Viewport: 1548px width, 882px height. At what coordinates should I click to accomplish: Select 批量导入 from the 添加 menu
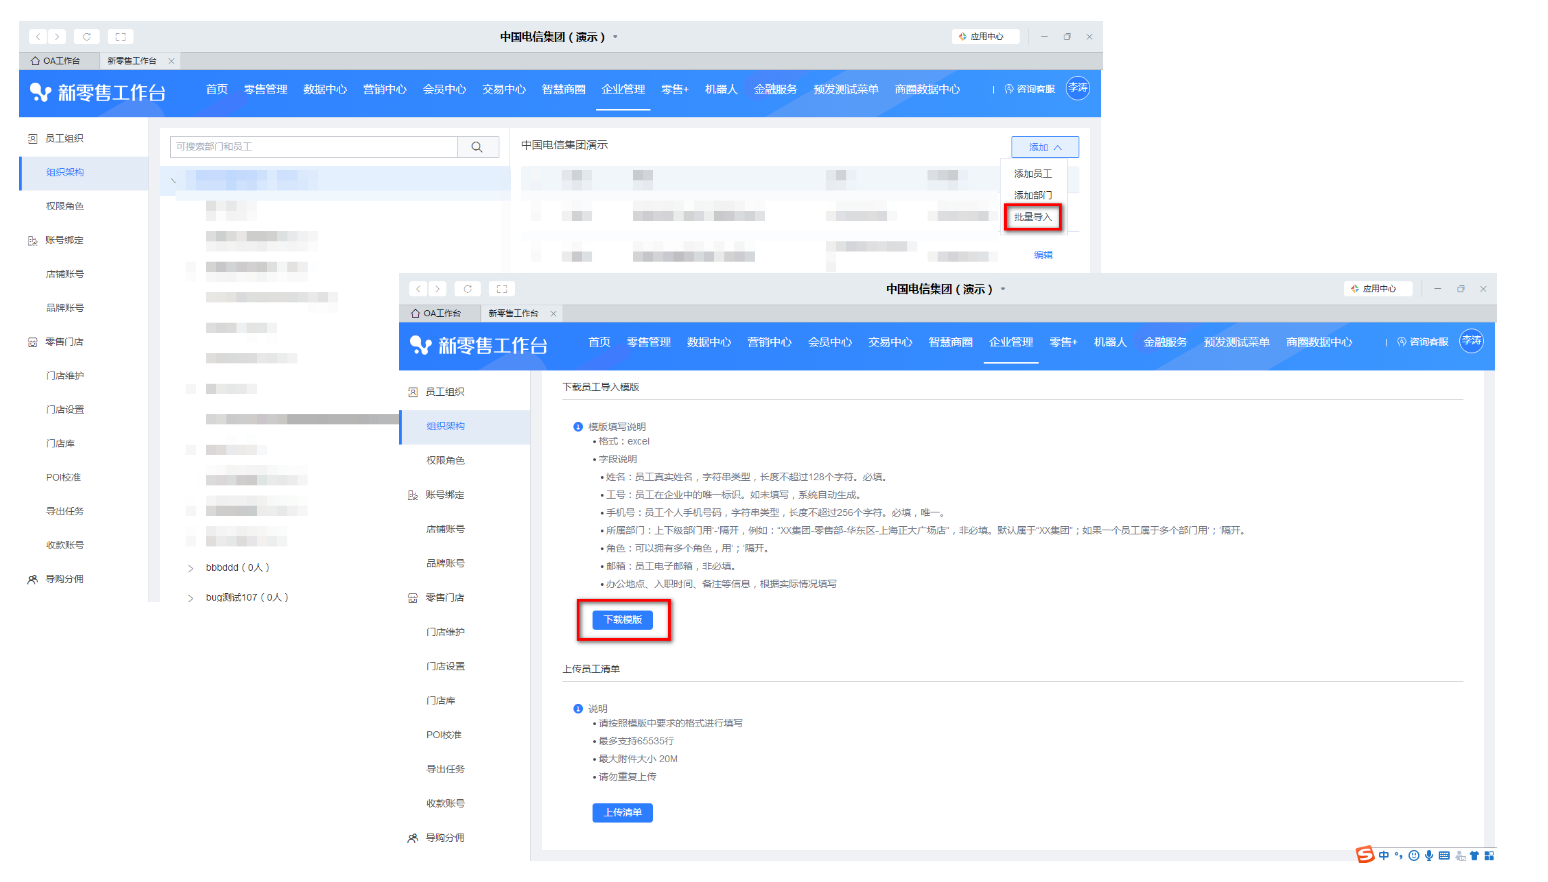pyautogui.click(x=1032, y=217)
